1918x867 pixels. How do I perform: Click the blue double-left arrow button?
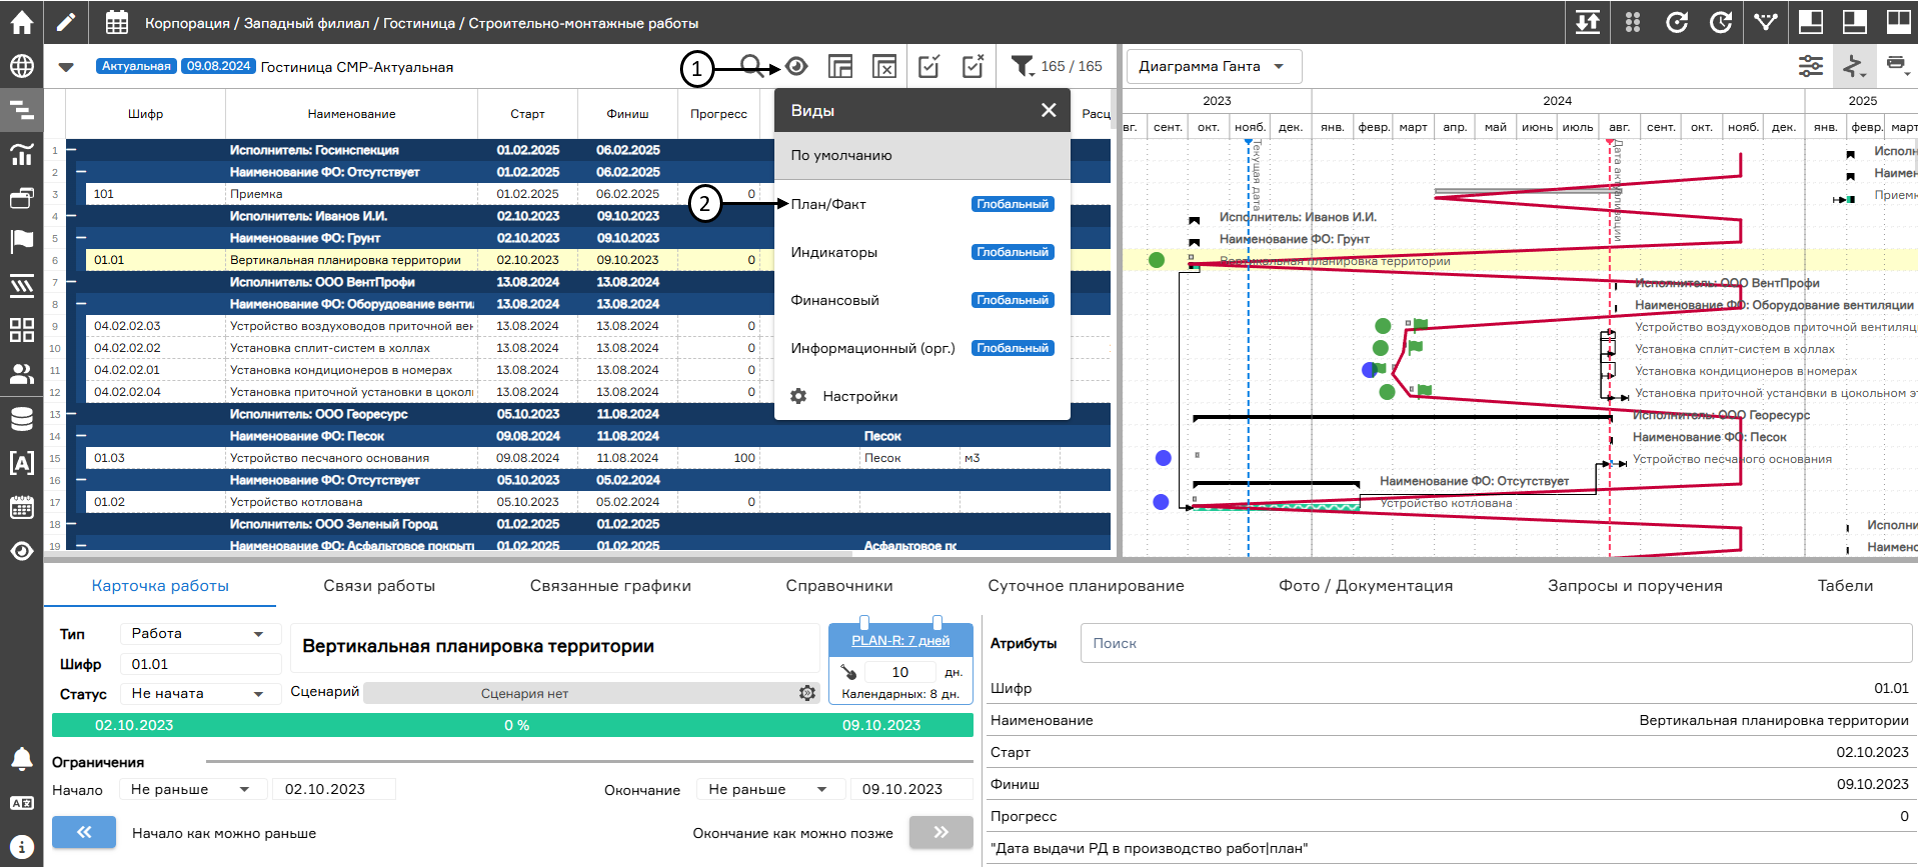coord(84,832)
